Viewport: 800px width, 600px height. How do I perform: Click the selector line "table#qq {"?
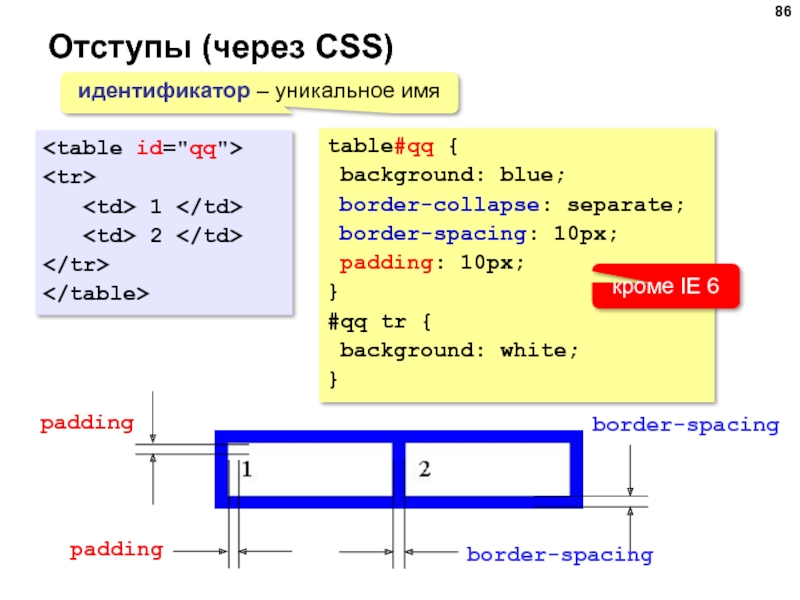(x=393, y=147)
